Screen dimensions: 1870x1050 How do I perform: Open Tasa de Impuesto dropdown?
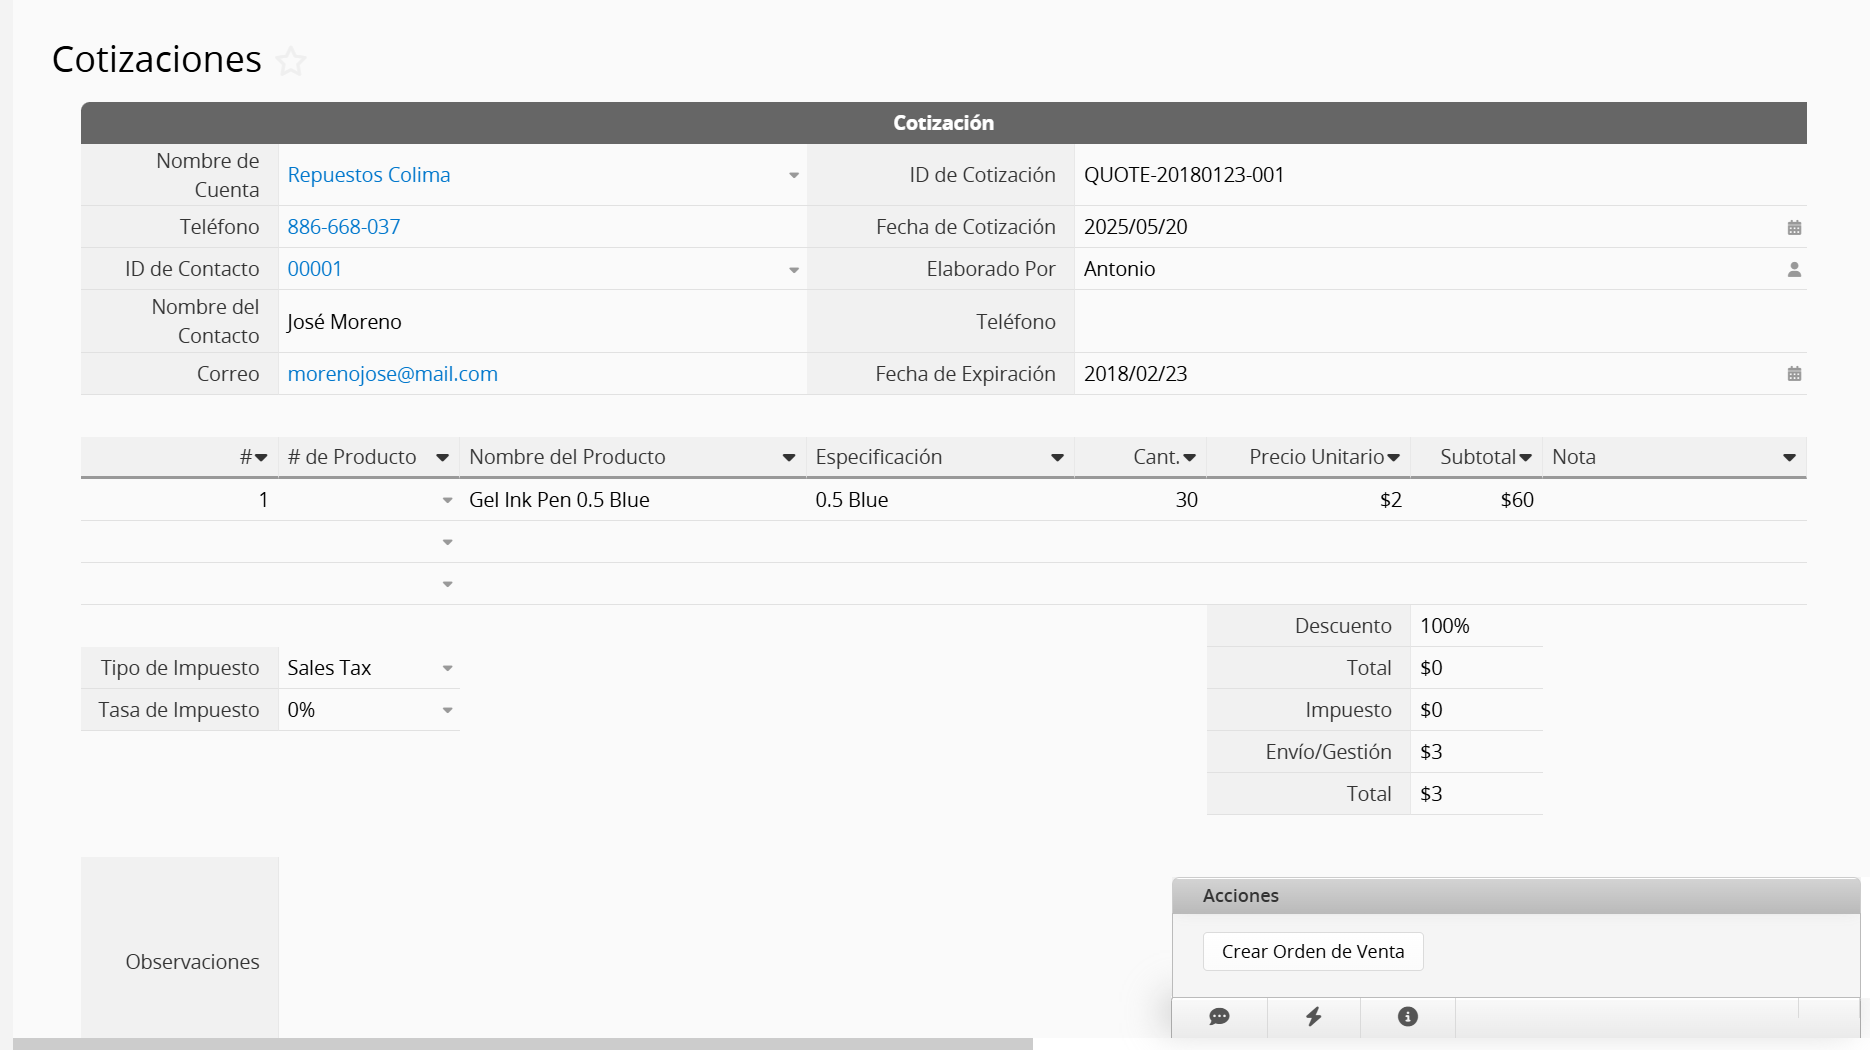coord(447,711)
